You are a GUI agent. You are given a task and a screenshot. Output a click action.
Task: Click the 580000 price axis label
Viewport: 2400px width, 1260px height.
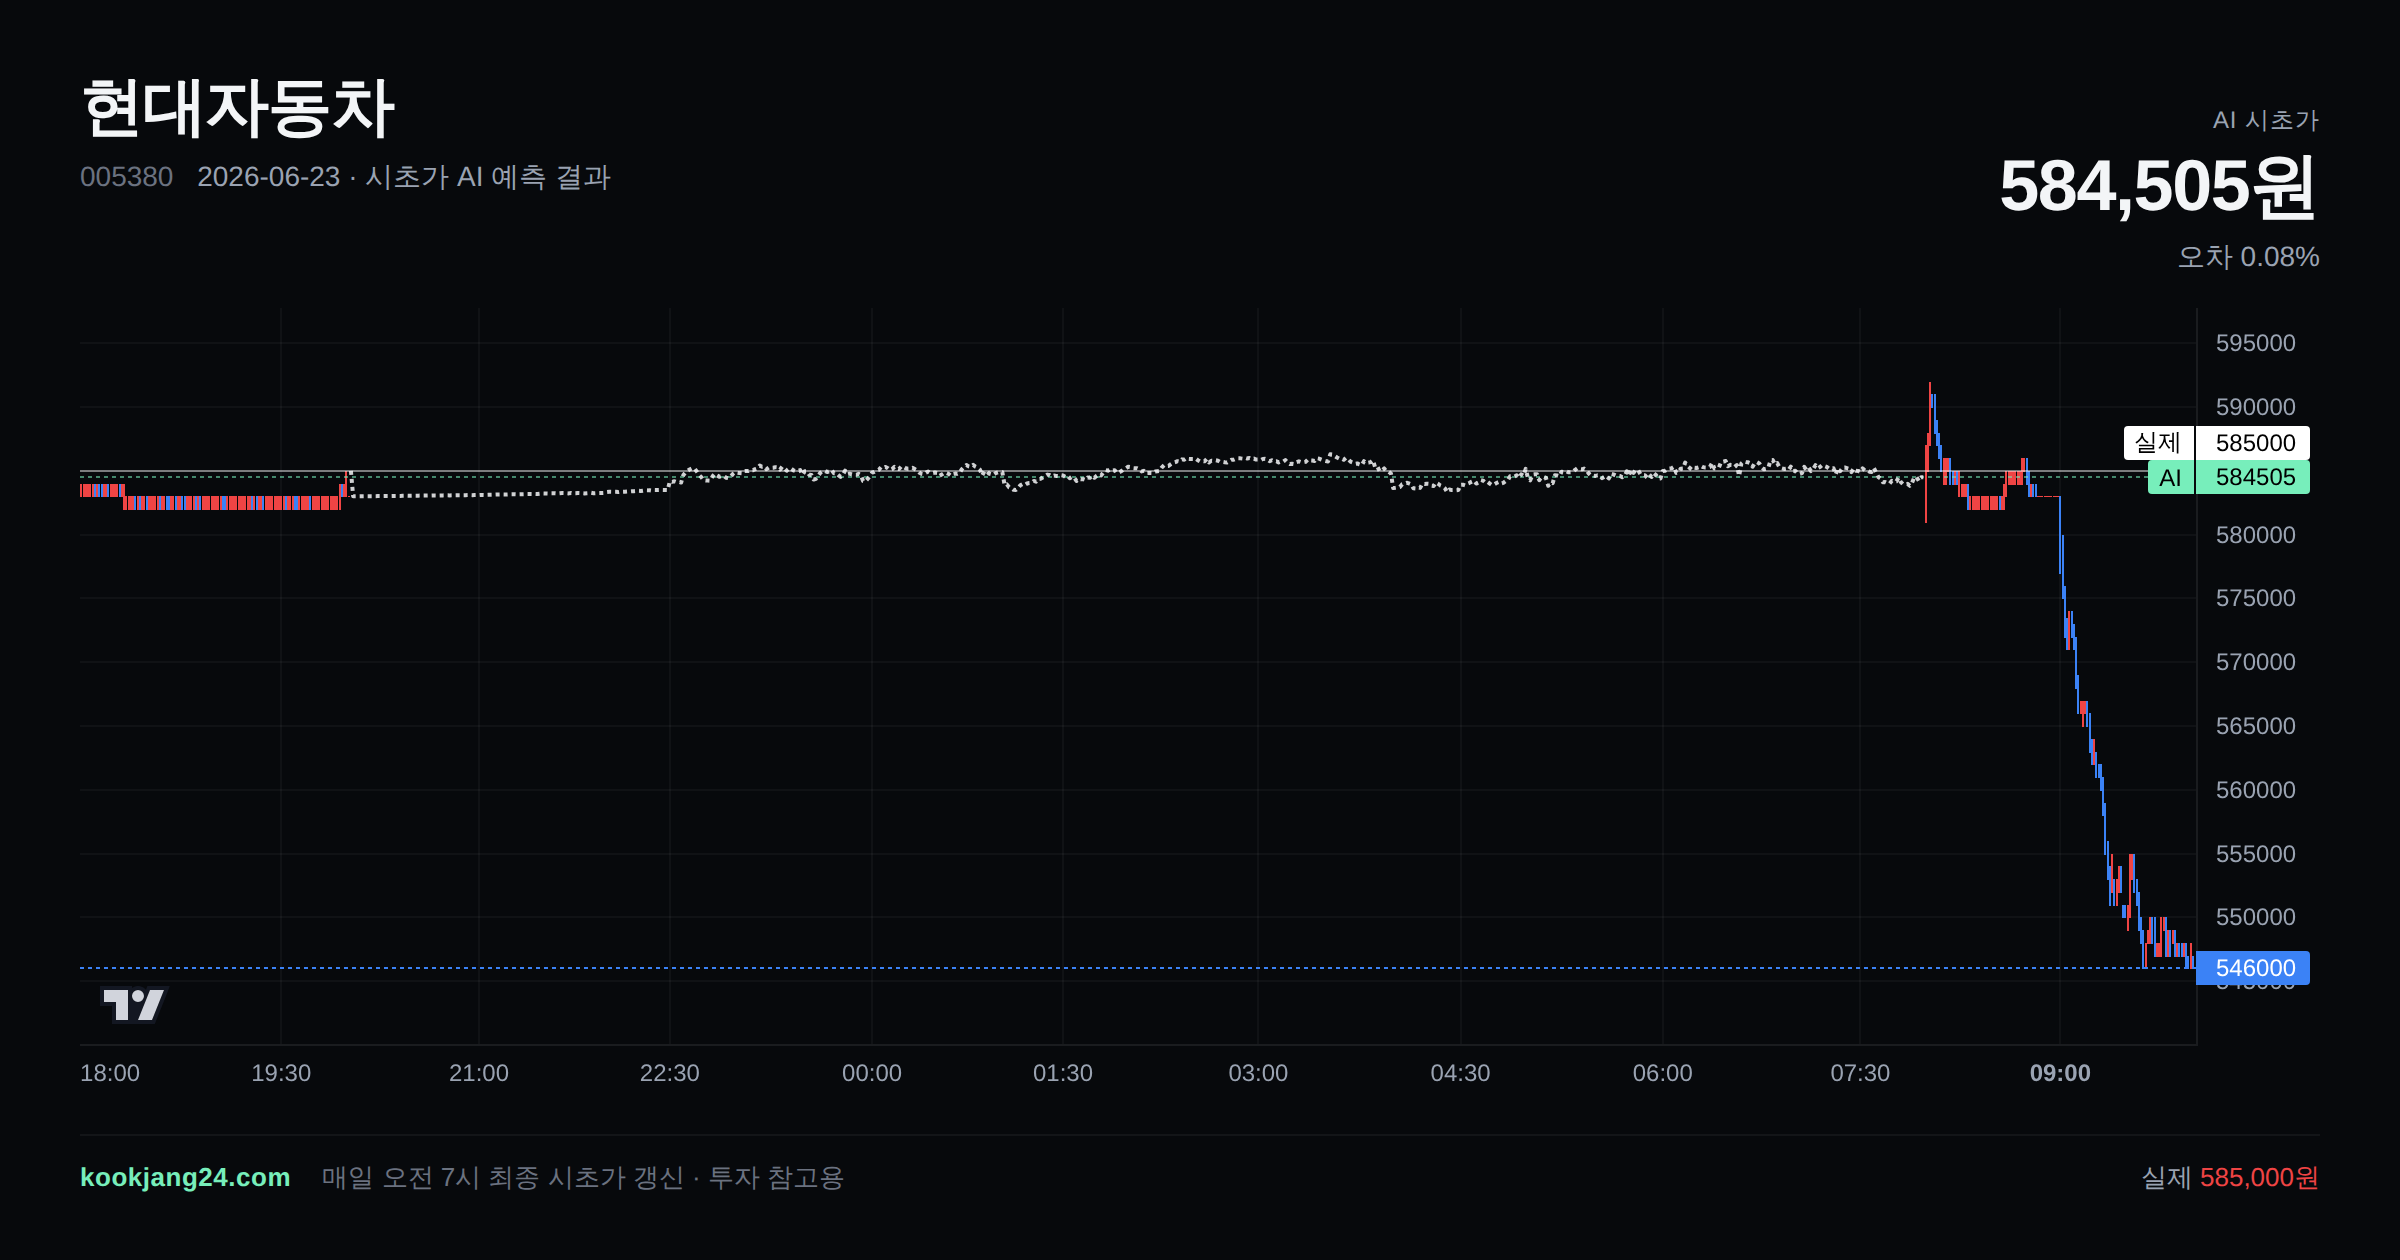click(x=2255, y=535)
